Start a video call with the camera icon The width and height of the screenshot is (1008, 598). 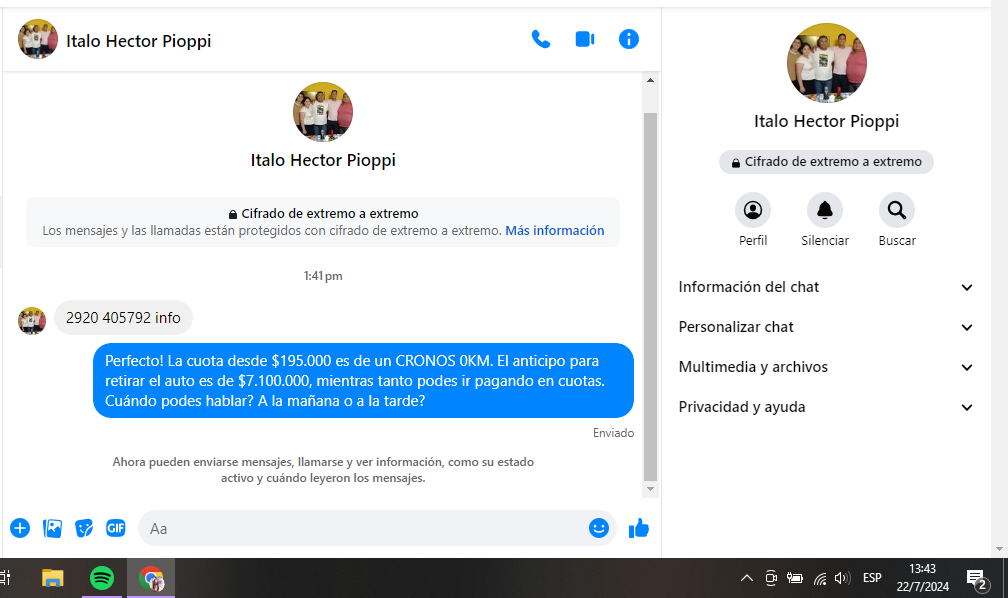coord(585,39)
